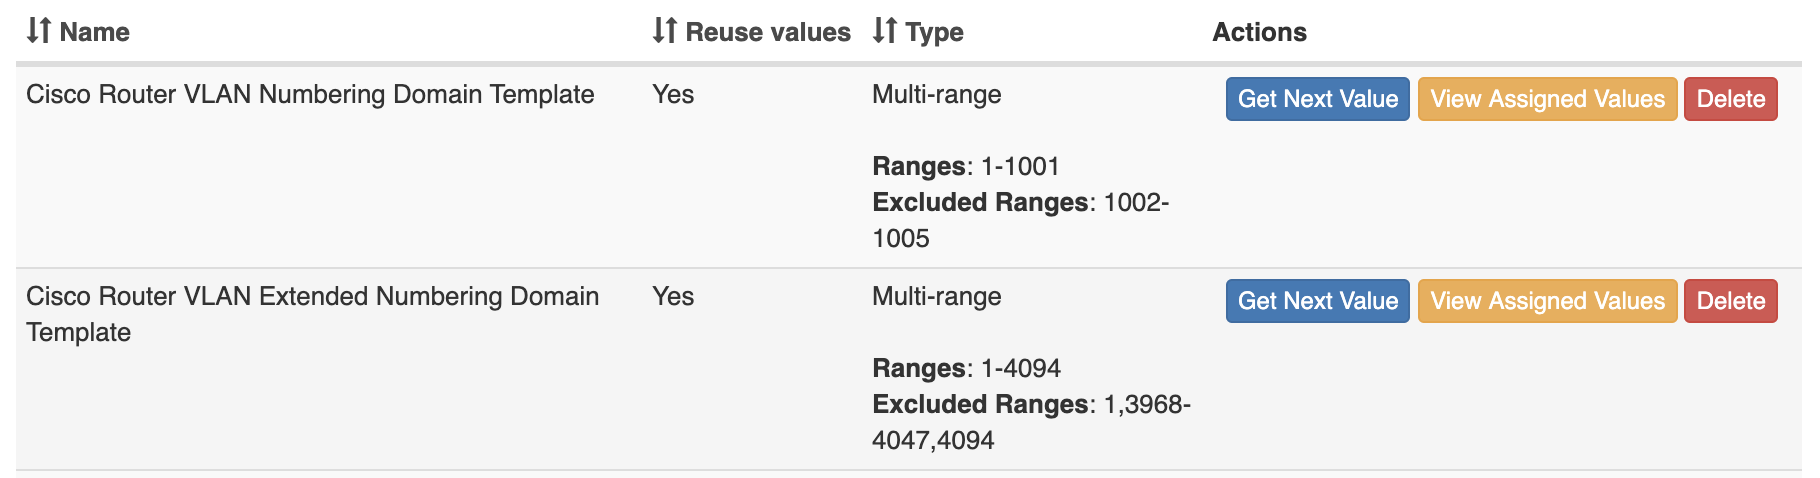The height and width of the screenshot is (478, 1820).
Task: Sort the table by the Name header label
Action: tap(94, 32)
